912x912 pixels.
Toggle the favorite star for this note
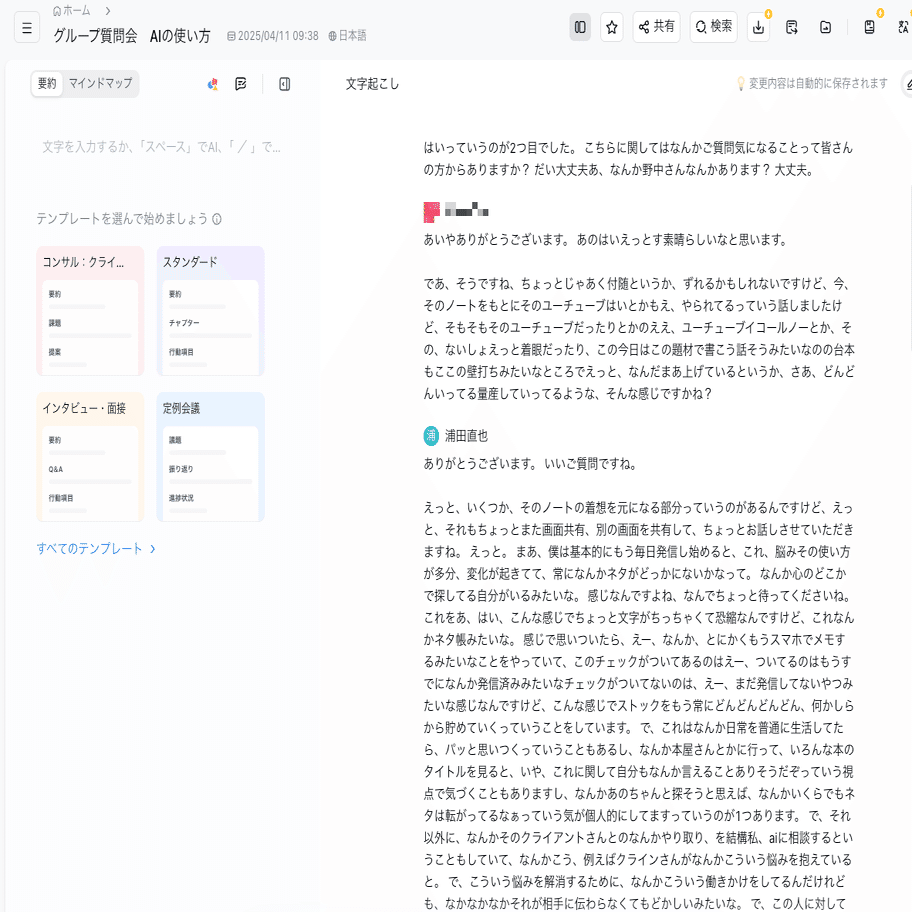[611, 27]
